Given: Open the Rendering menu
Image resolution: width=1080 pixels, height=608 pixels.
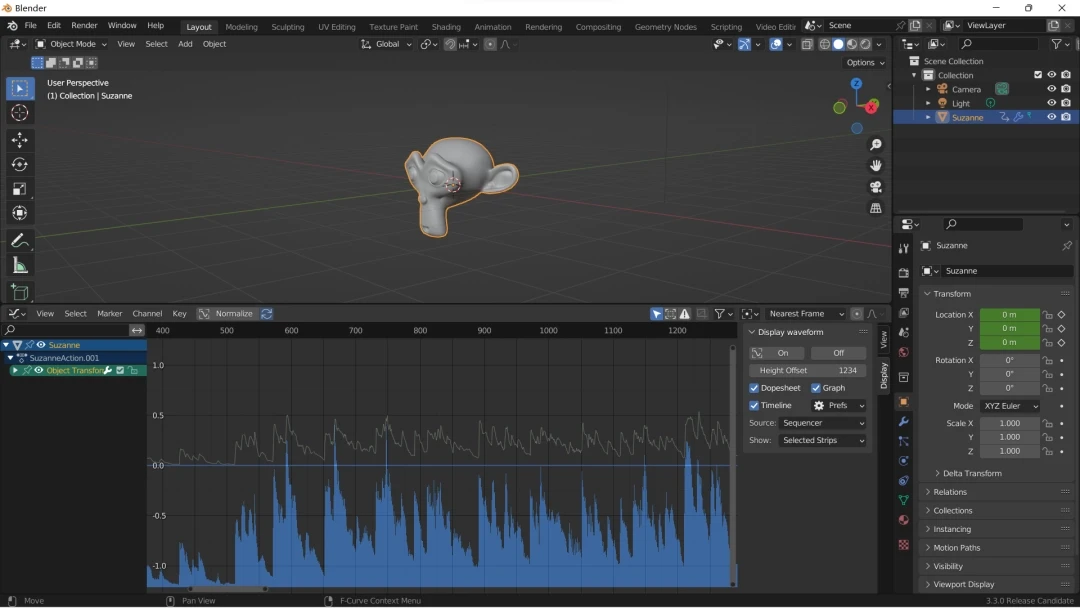Looking at the screenshot, I should tap(543, 27).
